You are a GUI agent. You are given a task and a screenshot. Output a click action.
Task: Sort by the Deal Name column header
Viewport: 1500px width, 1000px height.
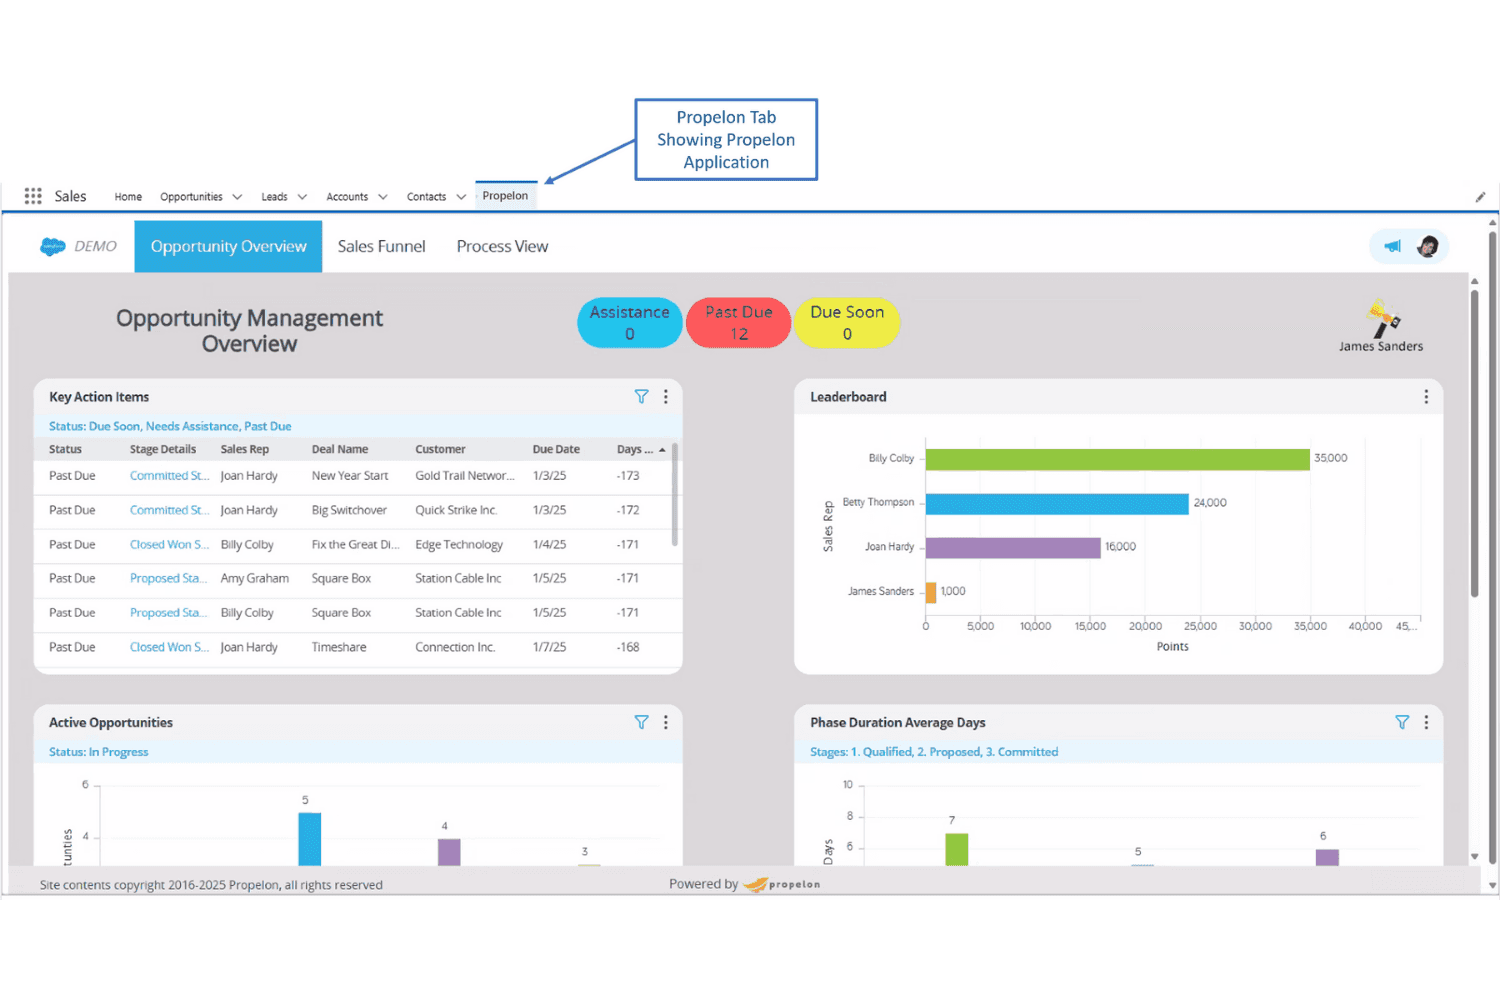[340, 450]
